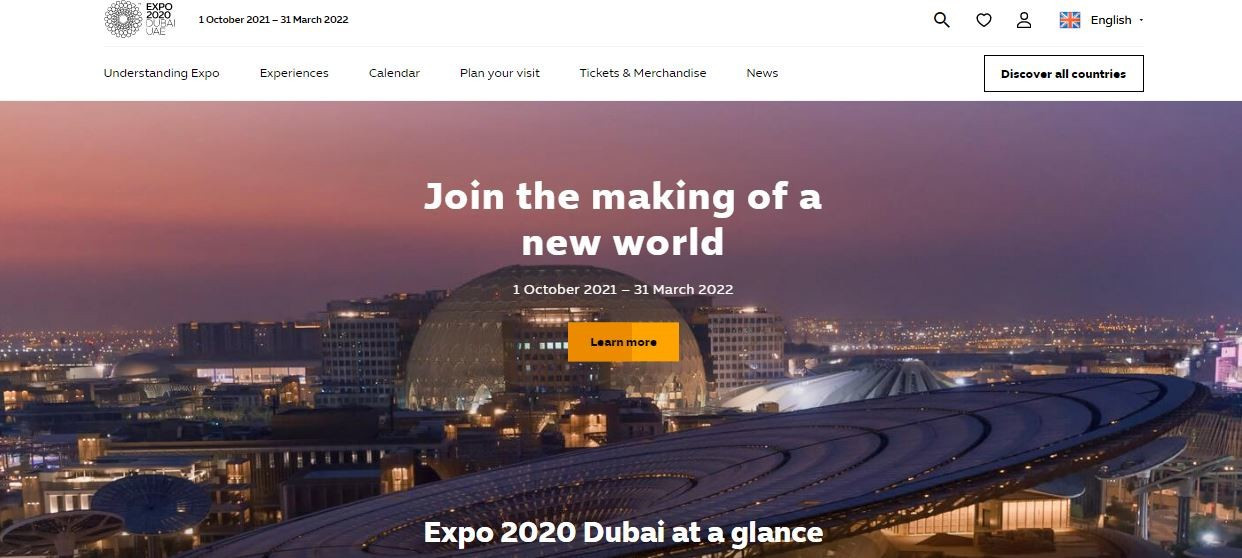This screenshot has width=1242, height=558.
Task: Click the 'Expo 2020 Dubai at a glance' heading
Action: tap(623, 532)
